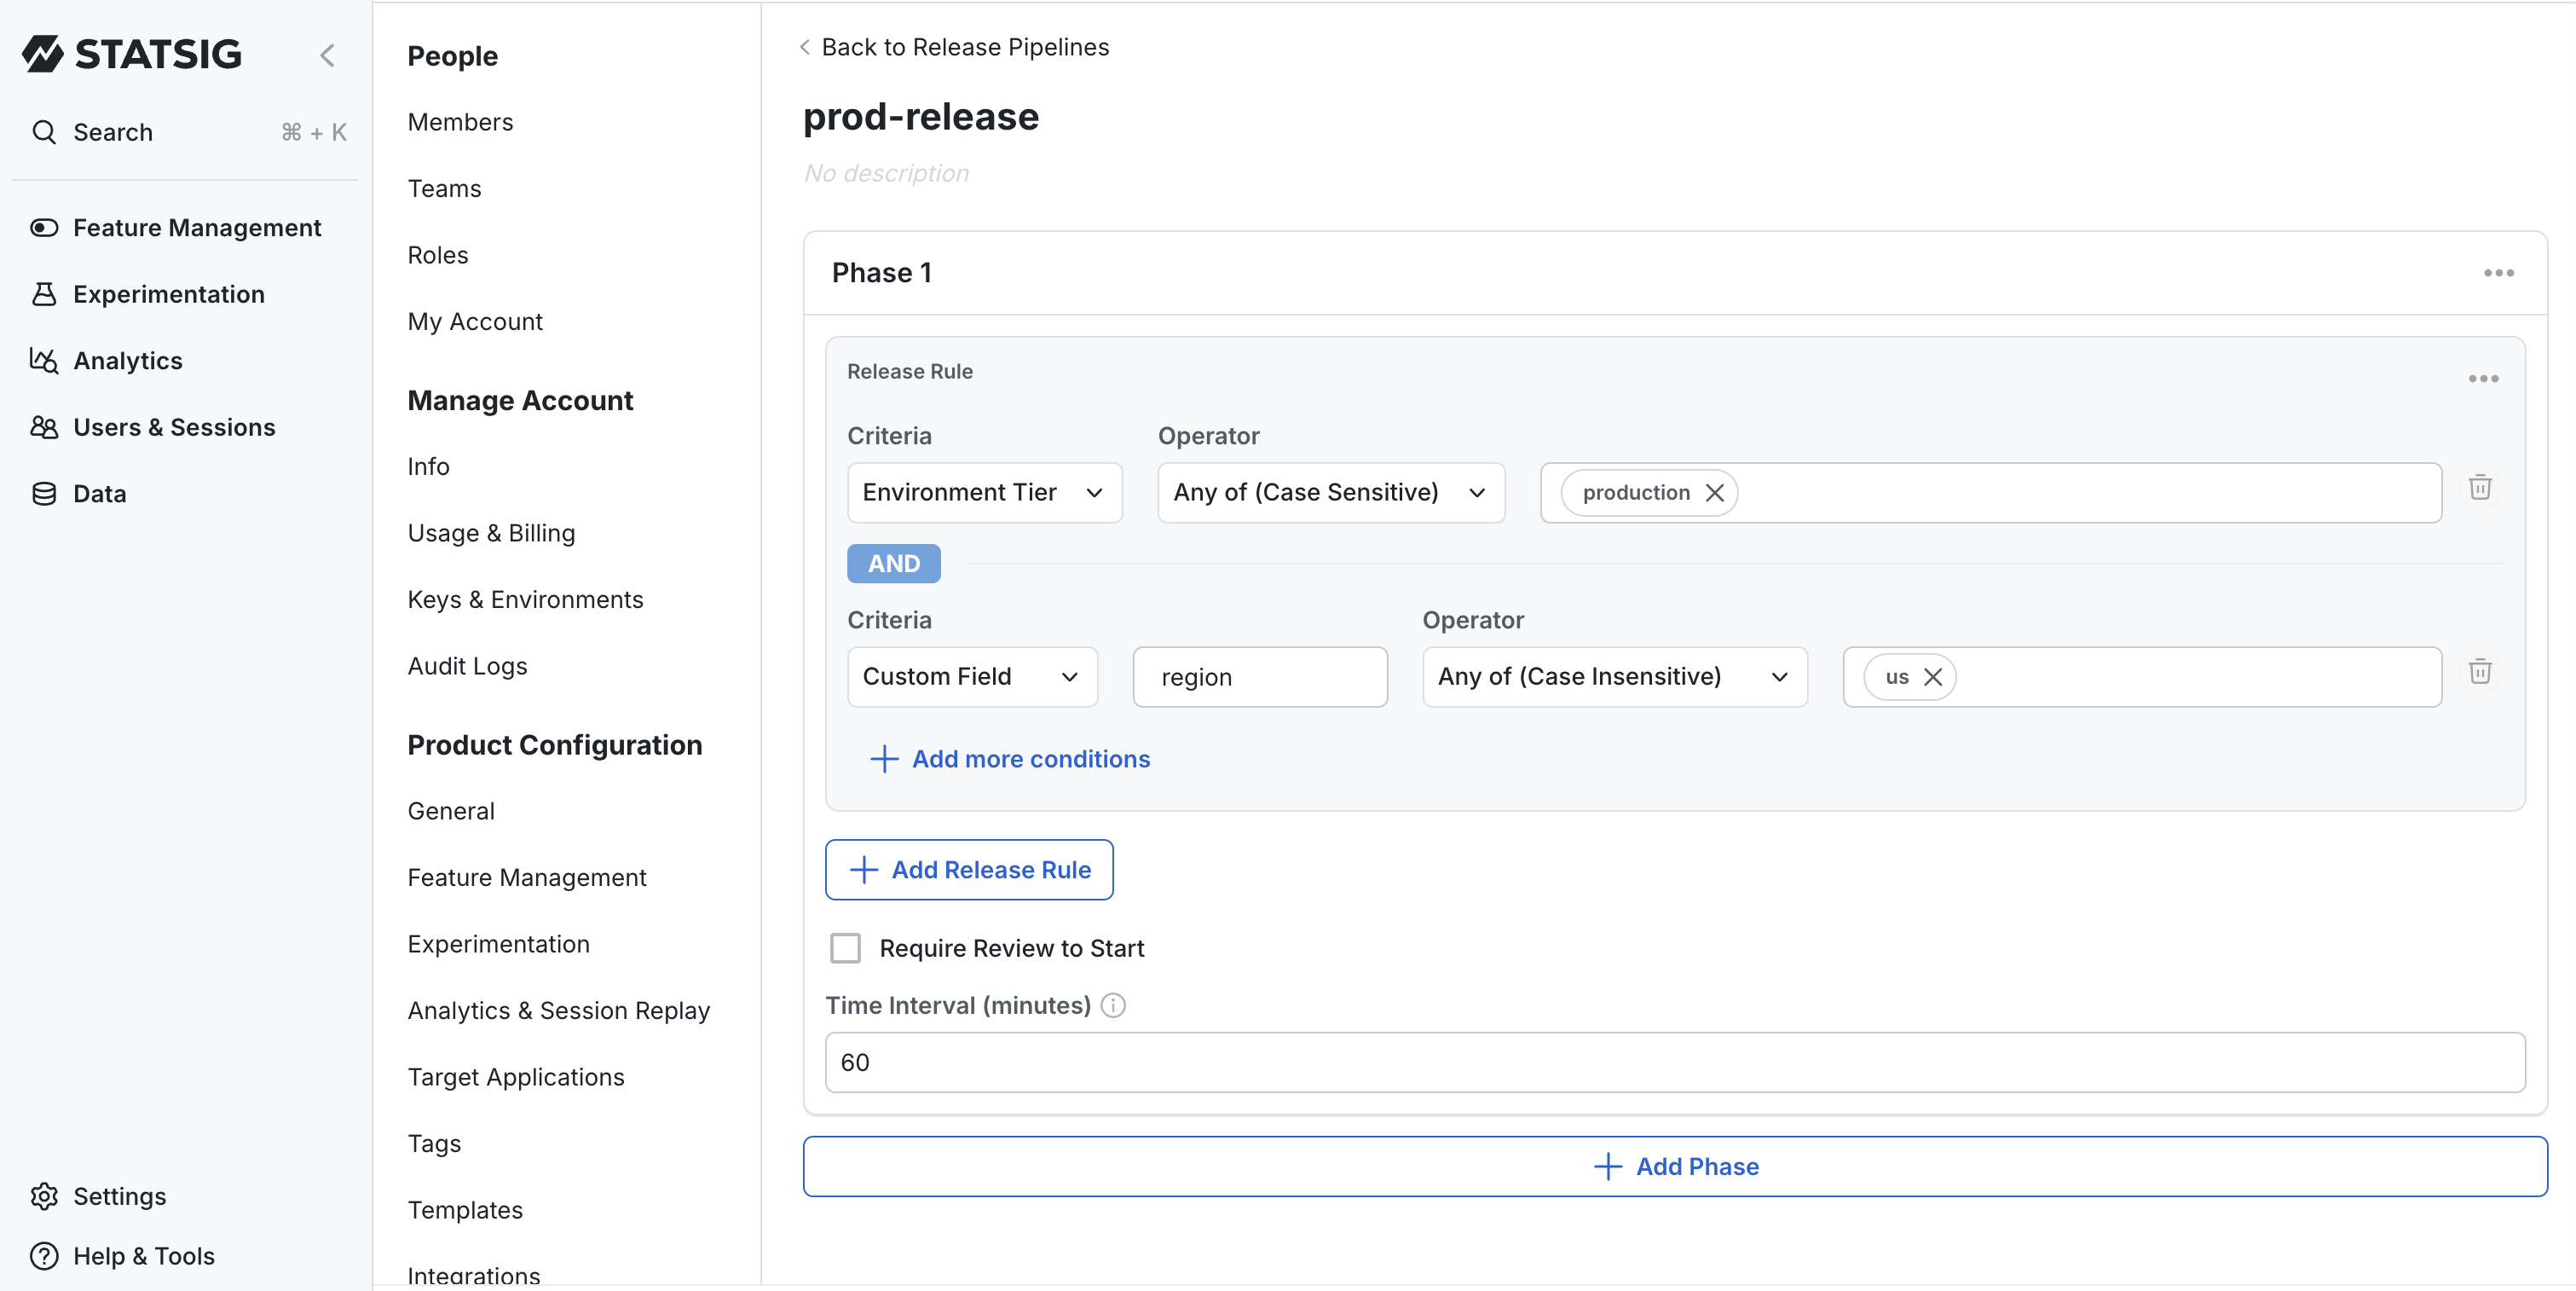The image size is (2576, 1291).
Task: Open the Any of (Case Sensitive) operator dropdown
Action: [x=1330, y=493]
